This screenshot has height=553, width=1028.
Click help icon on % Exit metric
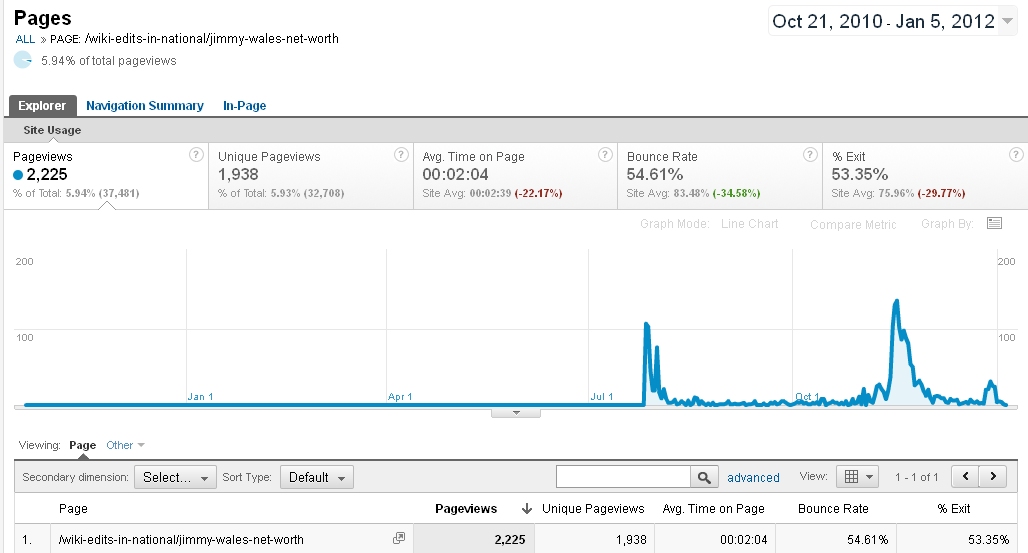click(1016, 155)
